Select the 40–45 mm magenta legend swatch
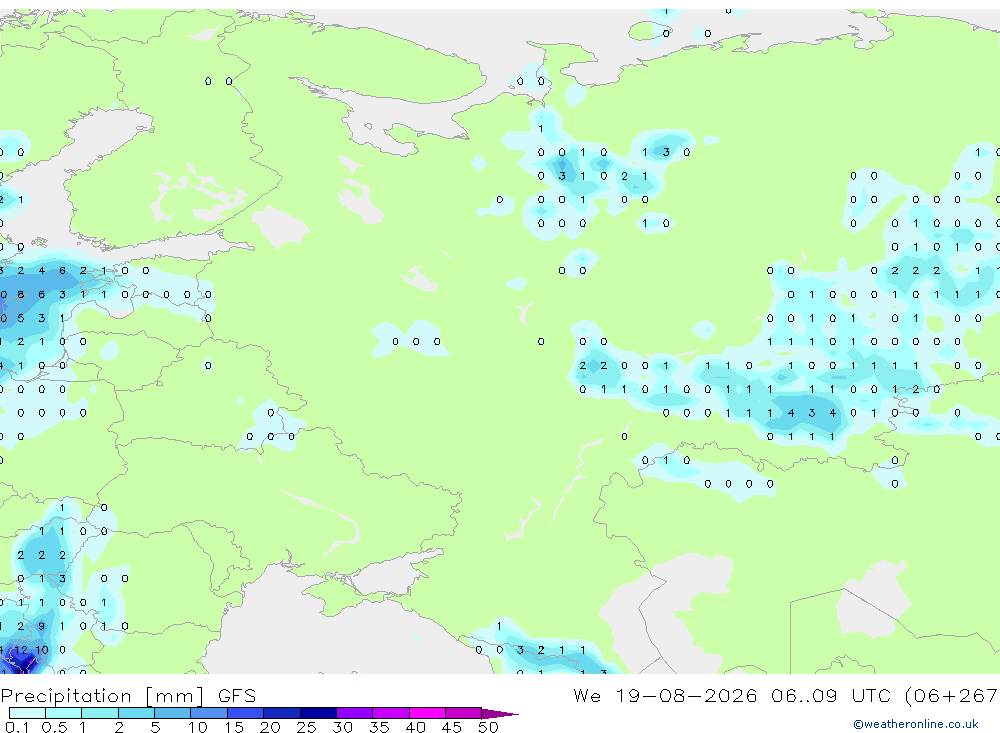The width and height of the screenshot is (1000, 733). click(427, 713)
